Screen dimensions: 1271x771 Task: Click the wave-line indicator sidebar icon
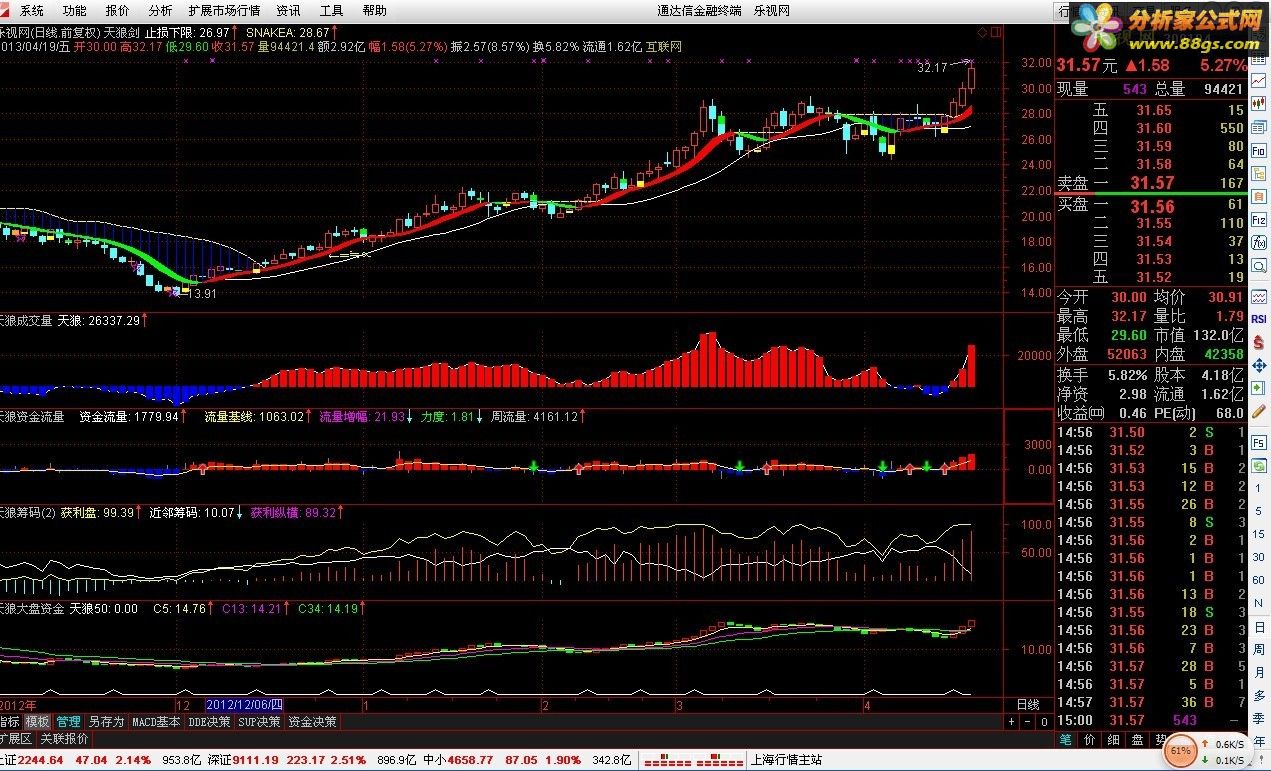pos(1259,296)
